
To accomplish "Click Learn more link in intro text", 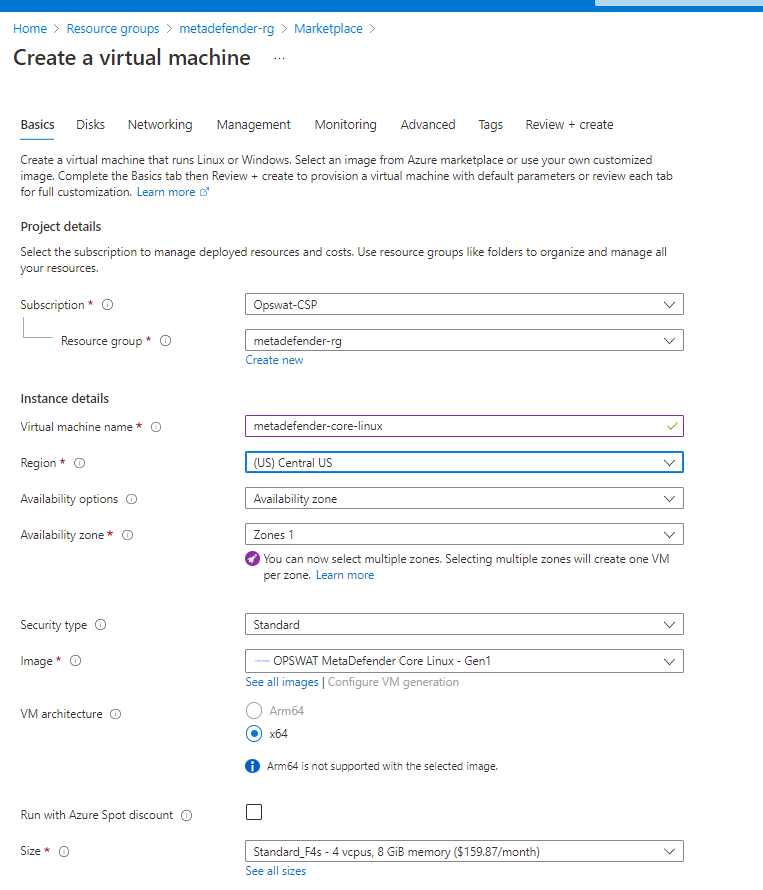I will [166, 192].
